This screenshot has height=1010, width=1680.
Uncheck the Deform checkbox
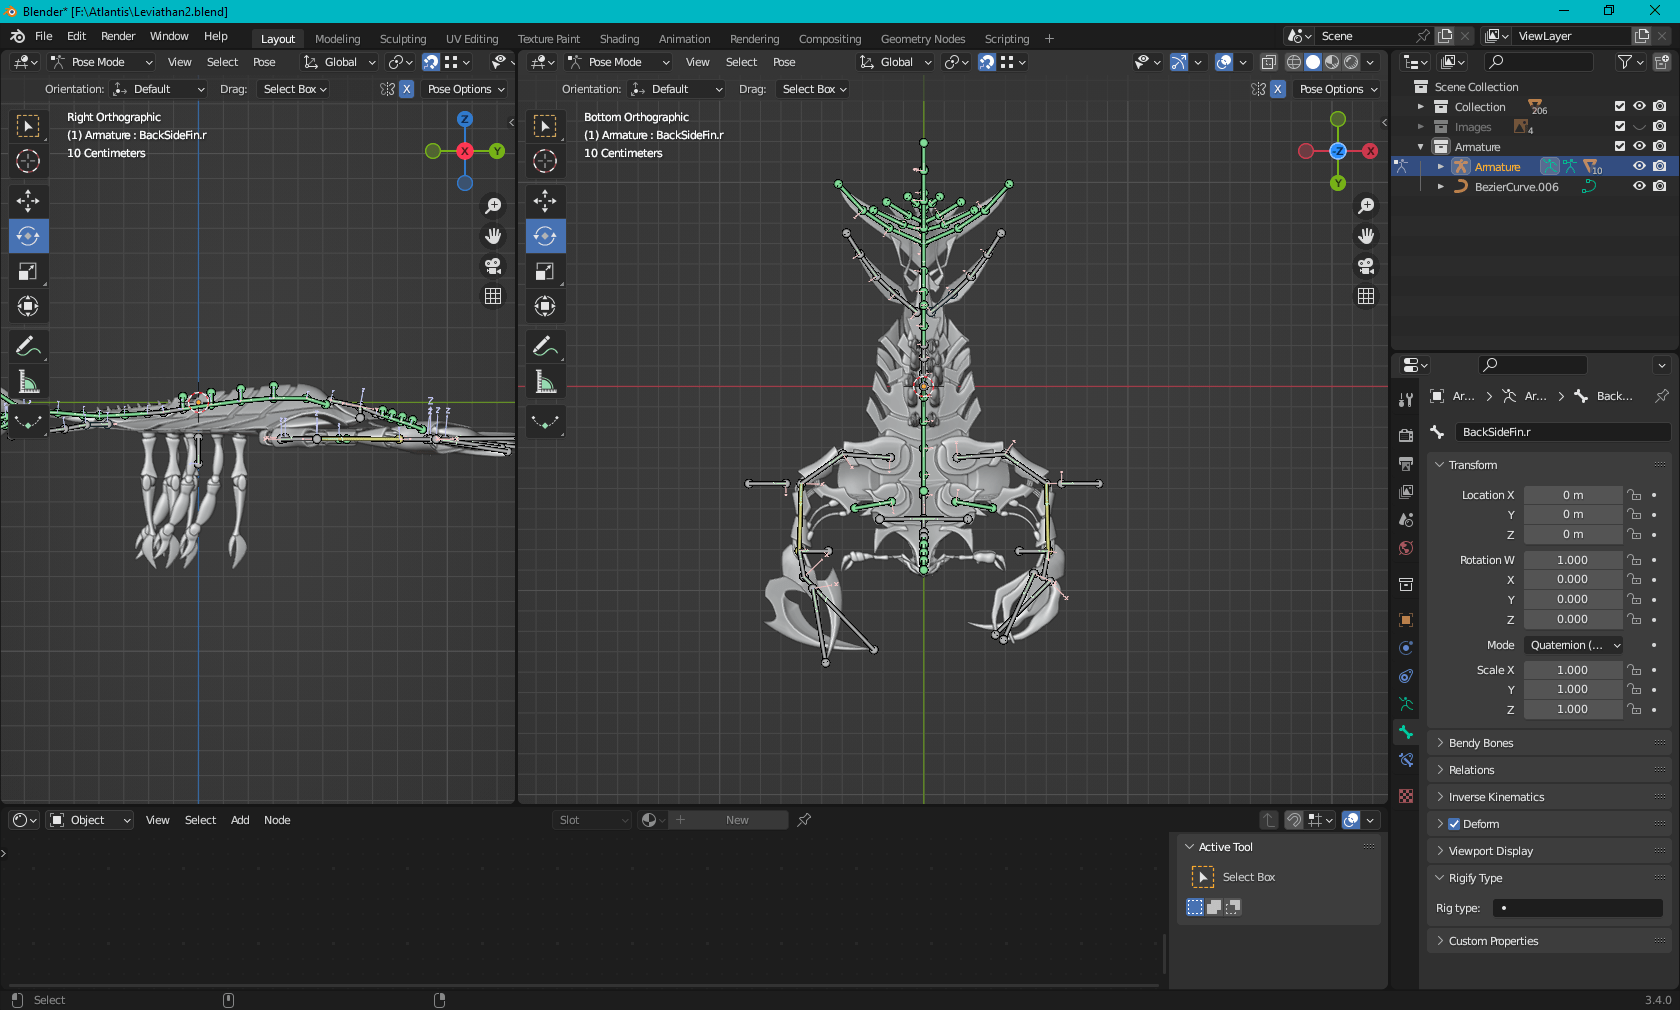point(1452,824)
